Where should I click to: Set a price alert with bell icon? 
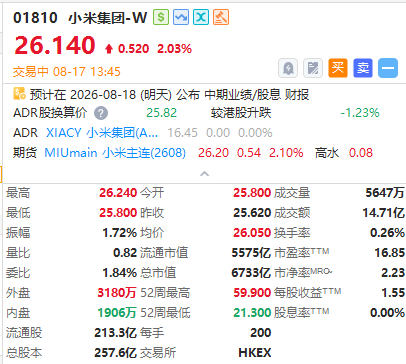click(x=288, y=68)
